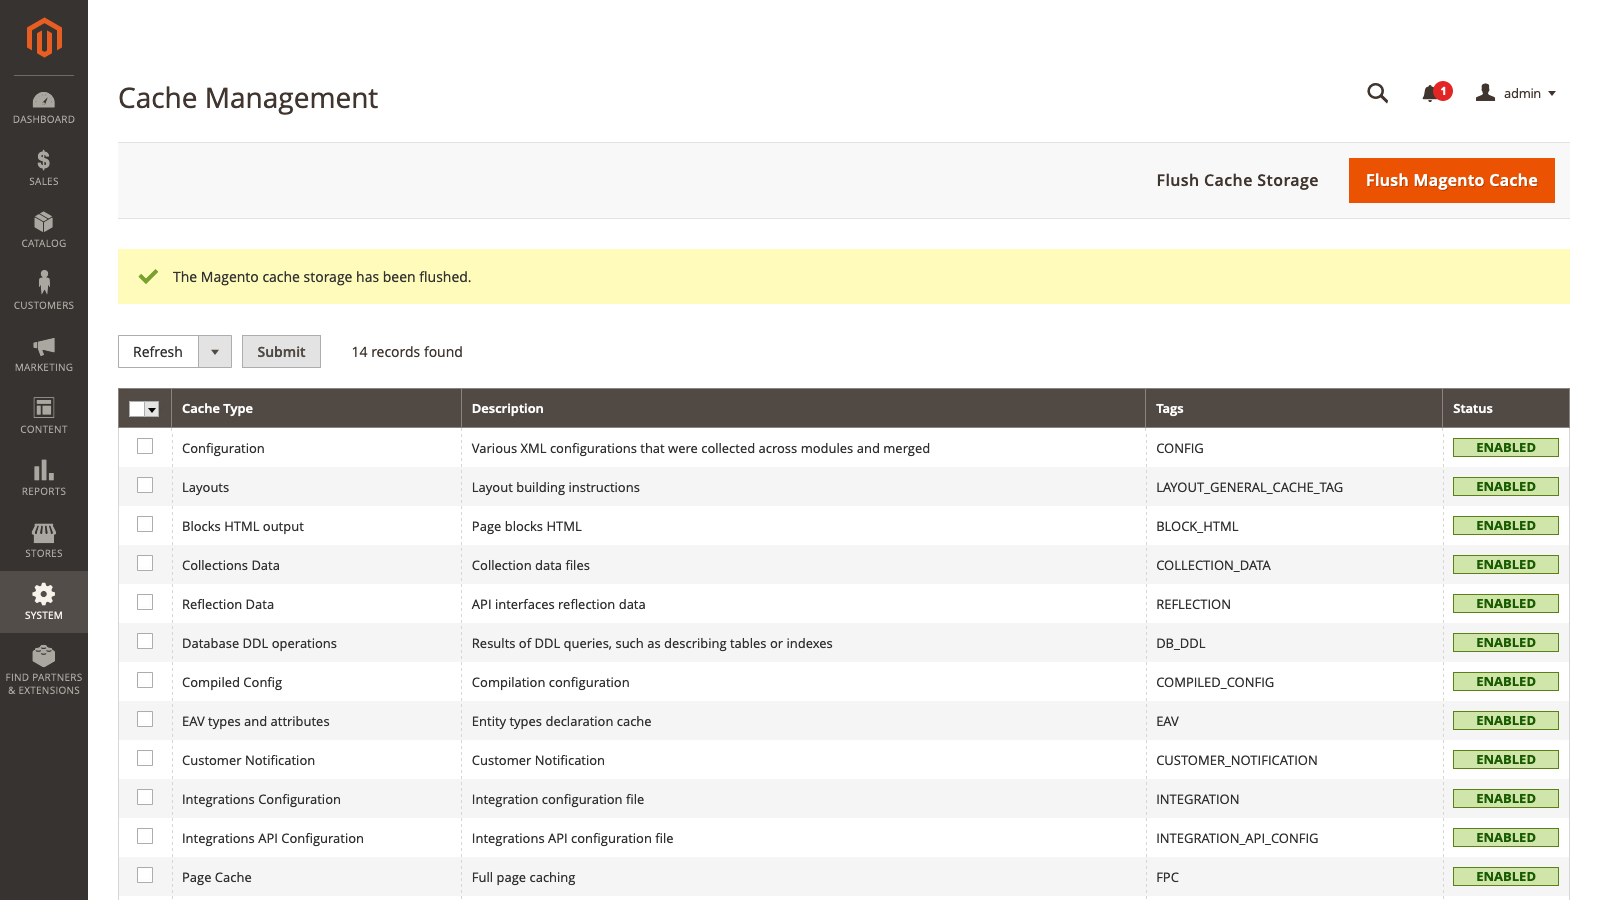
Task: Click 'Entity types declaration cache' description
Action: point(561,721)
